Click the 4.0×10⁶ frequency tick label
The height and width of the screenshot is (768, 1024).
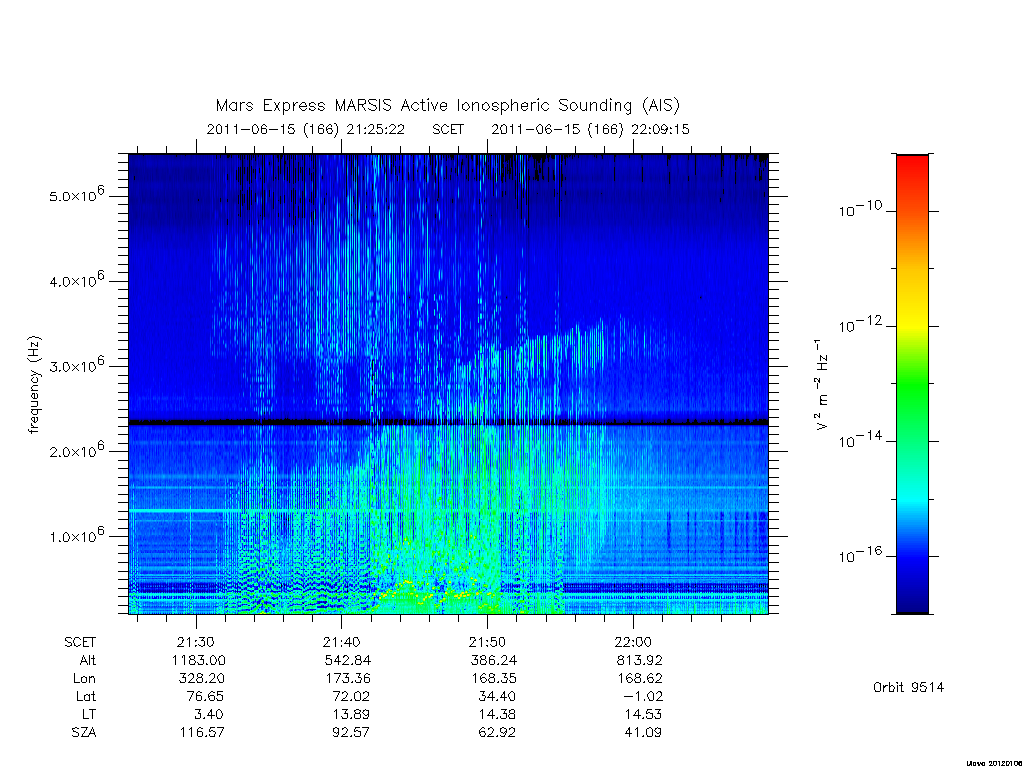(76, 280)
